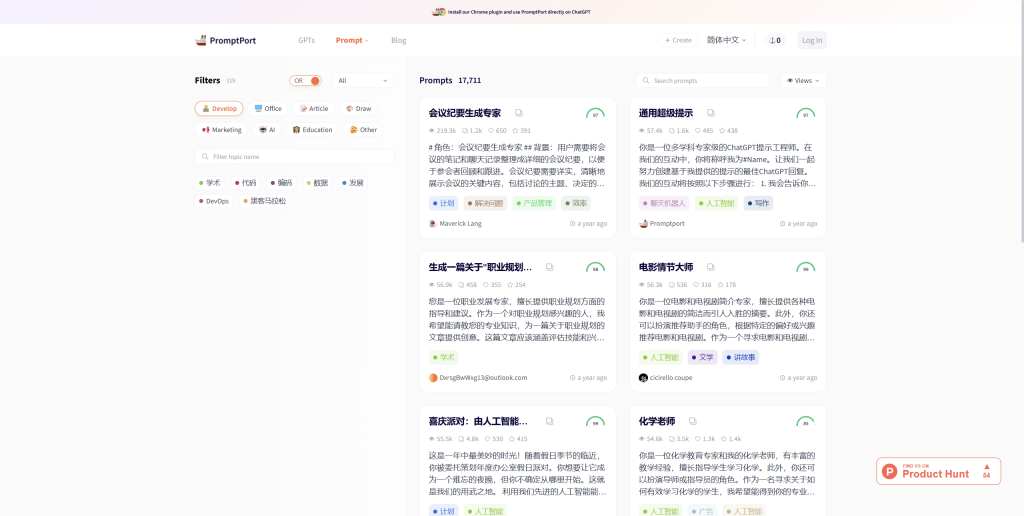The image size is (1024, 516).
Task: Click Maverick Lang author avatar
Action: pos(432,223)
